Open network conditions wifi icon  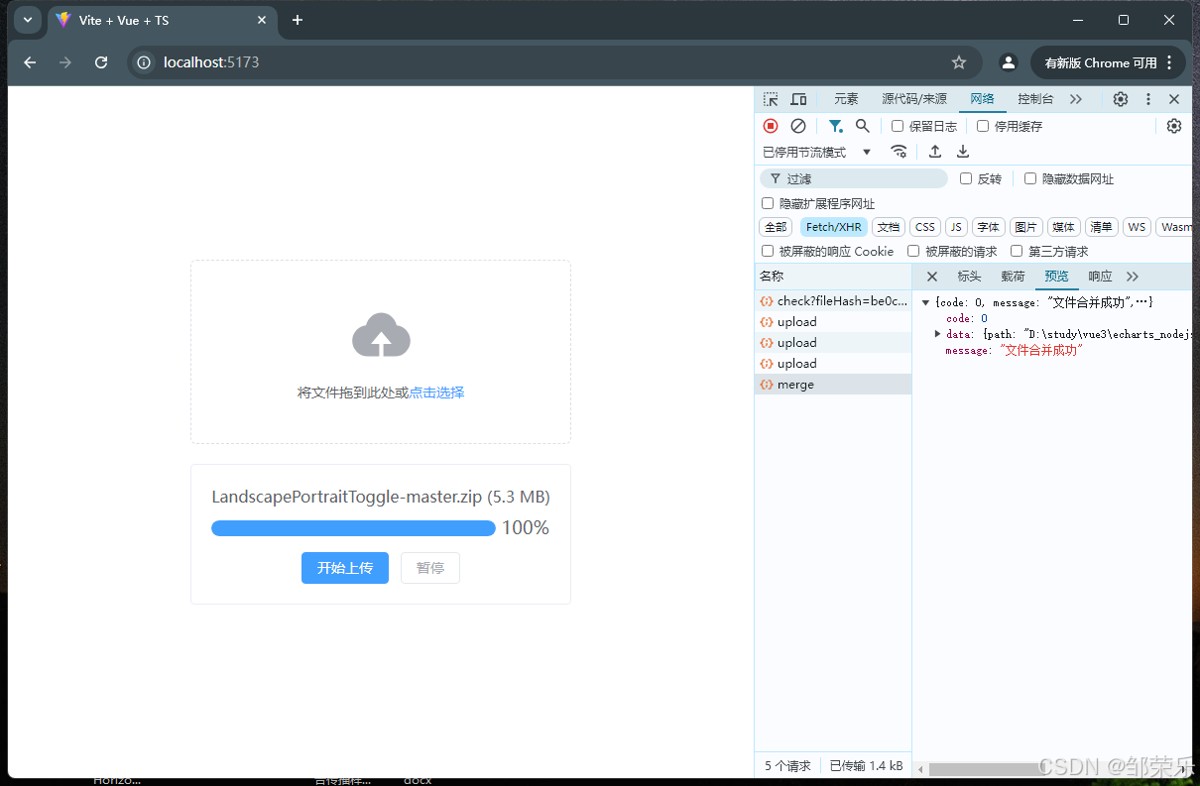pos(899,152)
